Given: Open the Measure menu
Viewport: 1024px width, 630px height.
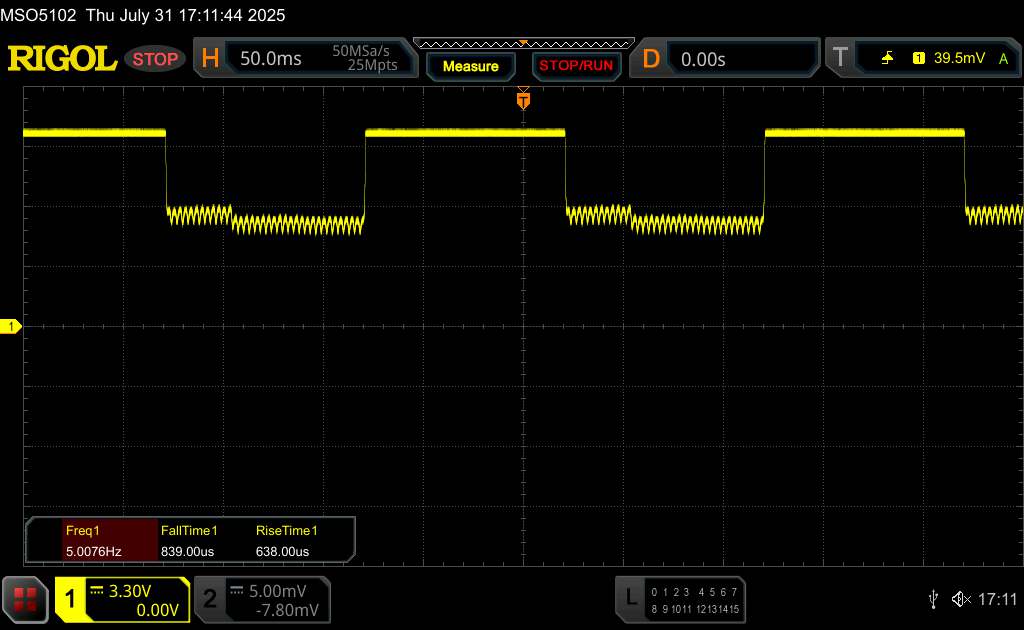Looking at the screenshot, I should 470,66.
